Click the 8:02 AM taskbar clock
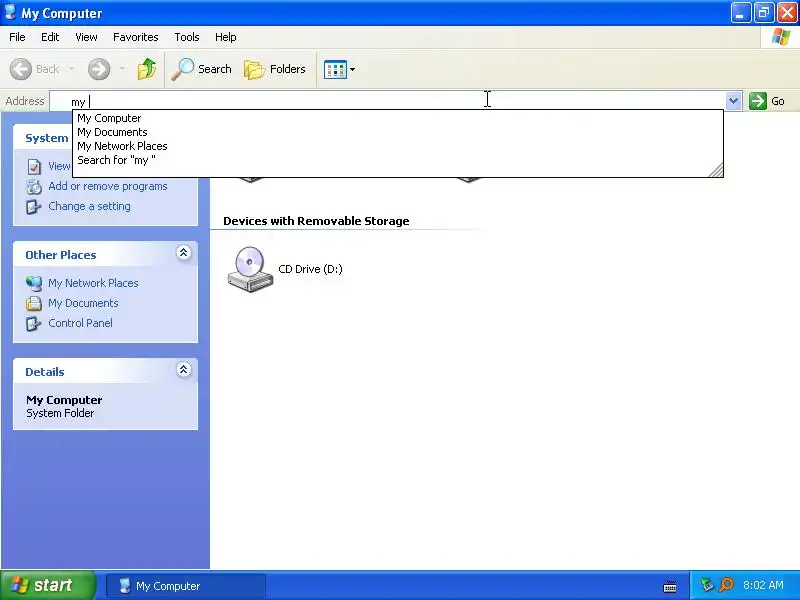 click(x=763, y=585)
